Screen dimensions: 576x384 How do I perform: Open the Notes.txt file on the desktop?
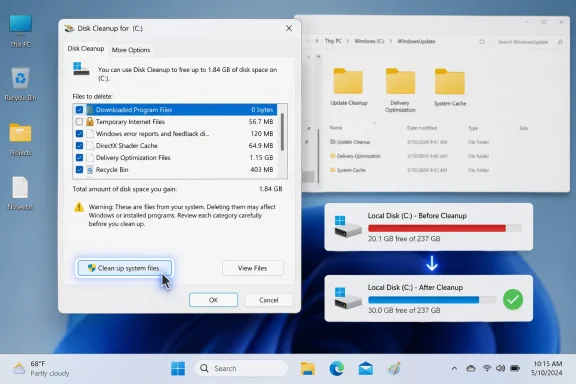(x=21, y=193)
